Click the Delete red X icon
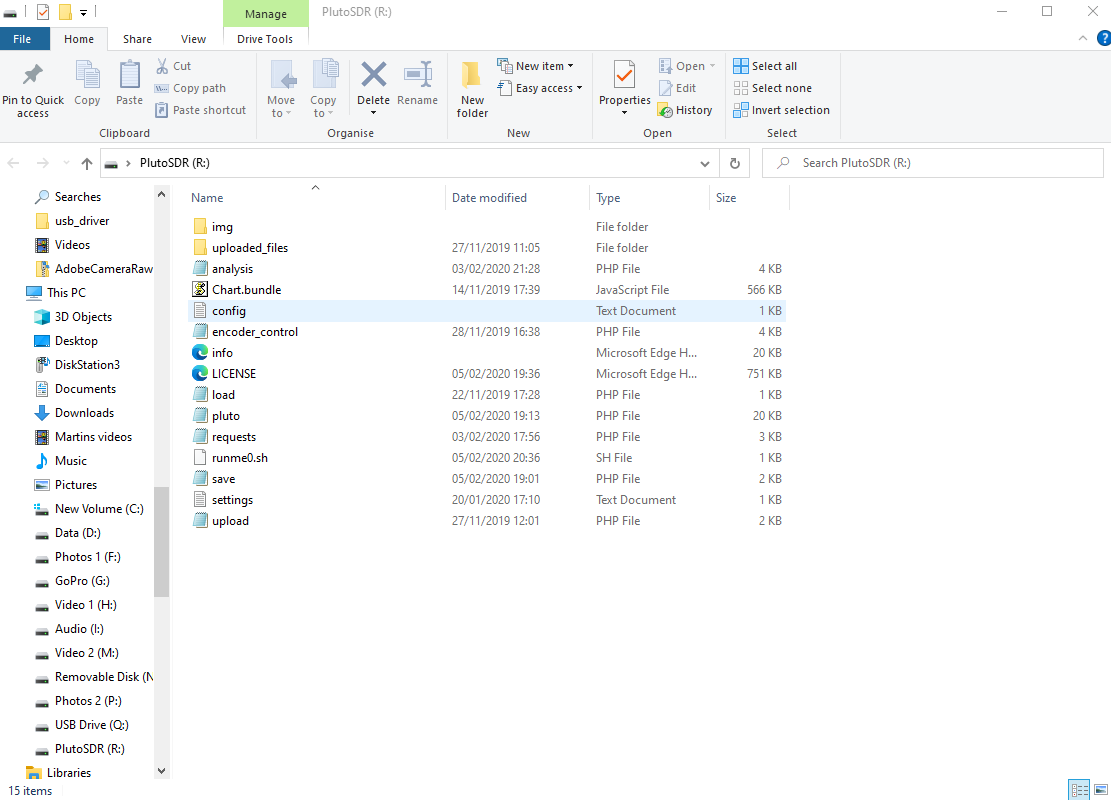 (373, 75)
